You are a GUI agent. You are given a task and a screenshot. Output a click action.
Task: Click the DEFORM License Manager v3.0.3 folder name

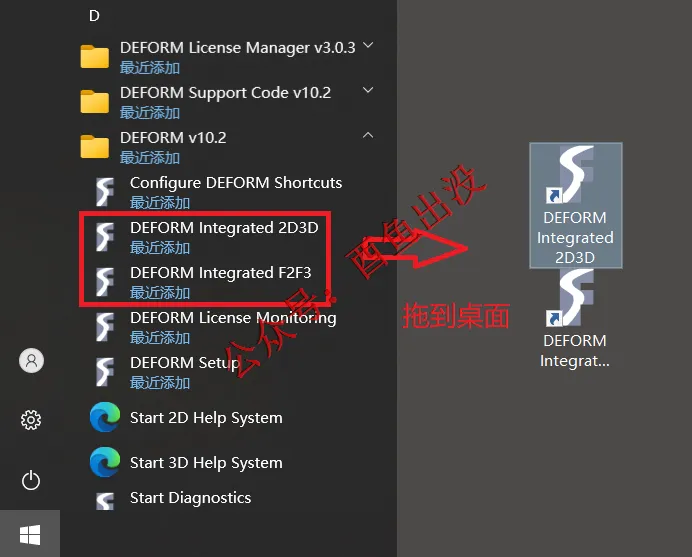(x=237, y=48)
